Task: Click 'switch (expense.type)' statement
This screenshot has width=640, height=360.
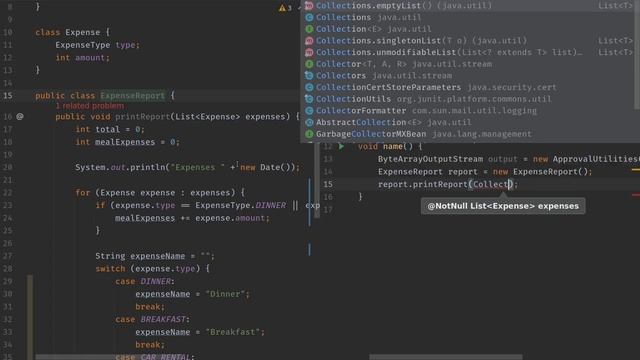Action: (152, 269)
